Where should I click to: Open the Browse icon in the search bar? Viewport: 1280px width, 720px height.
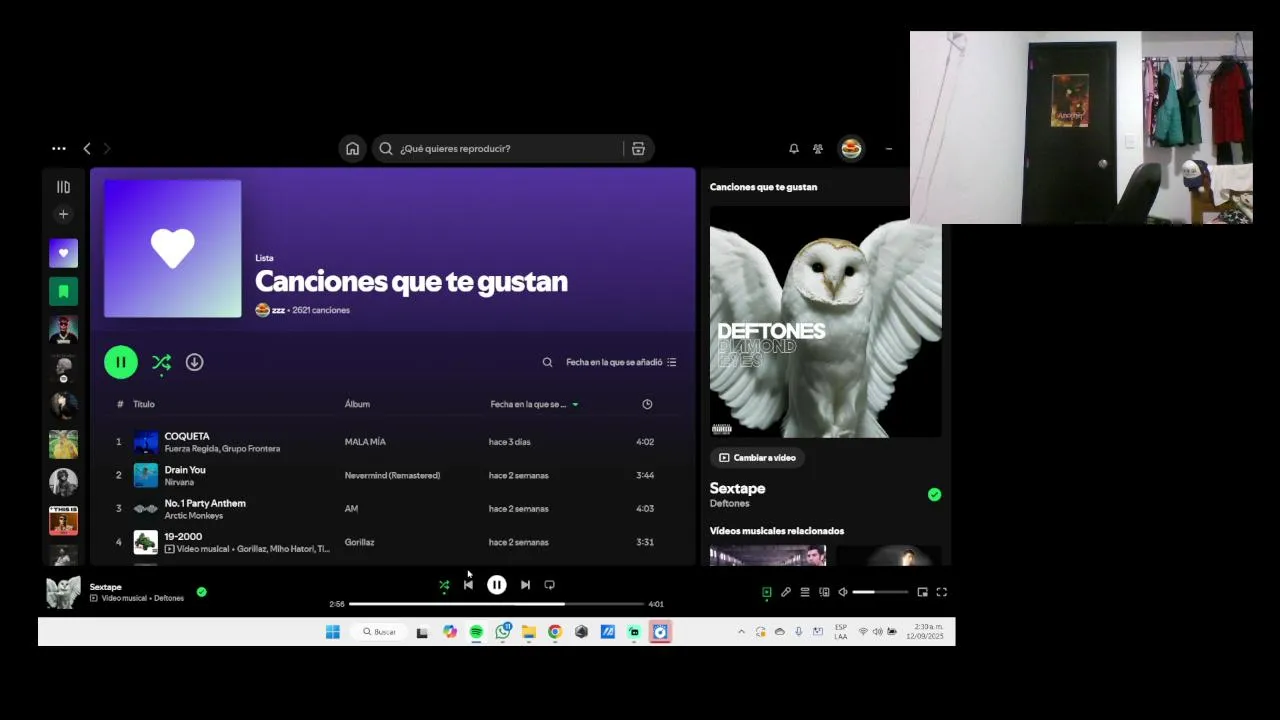coord(638,148)
